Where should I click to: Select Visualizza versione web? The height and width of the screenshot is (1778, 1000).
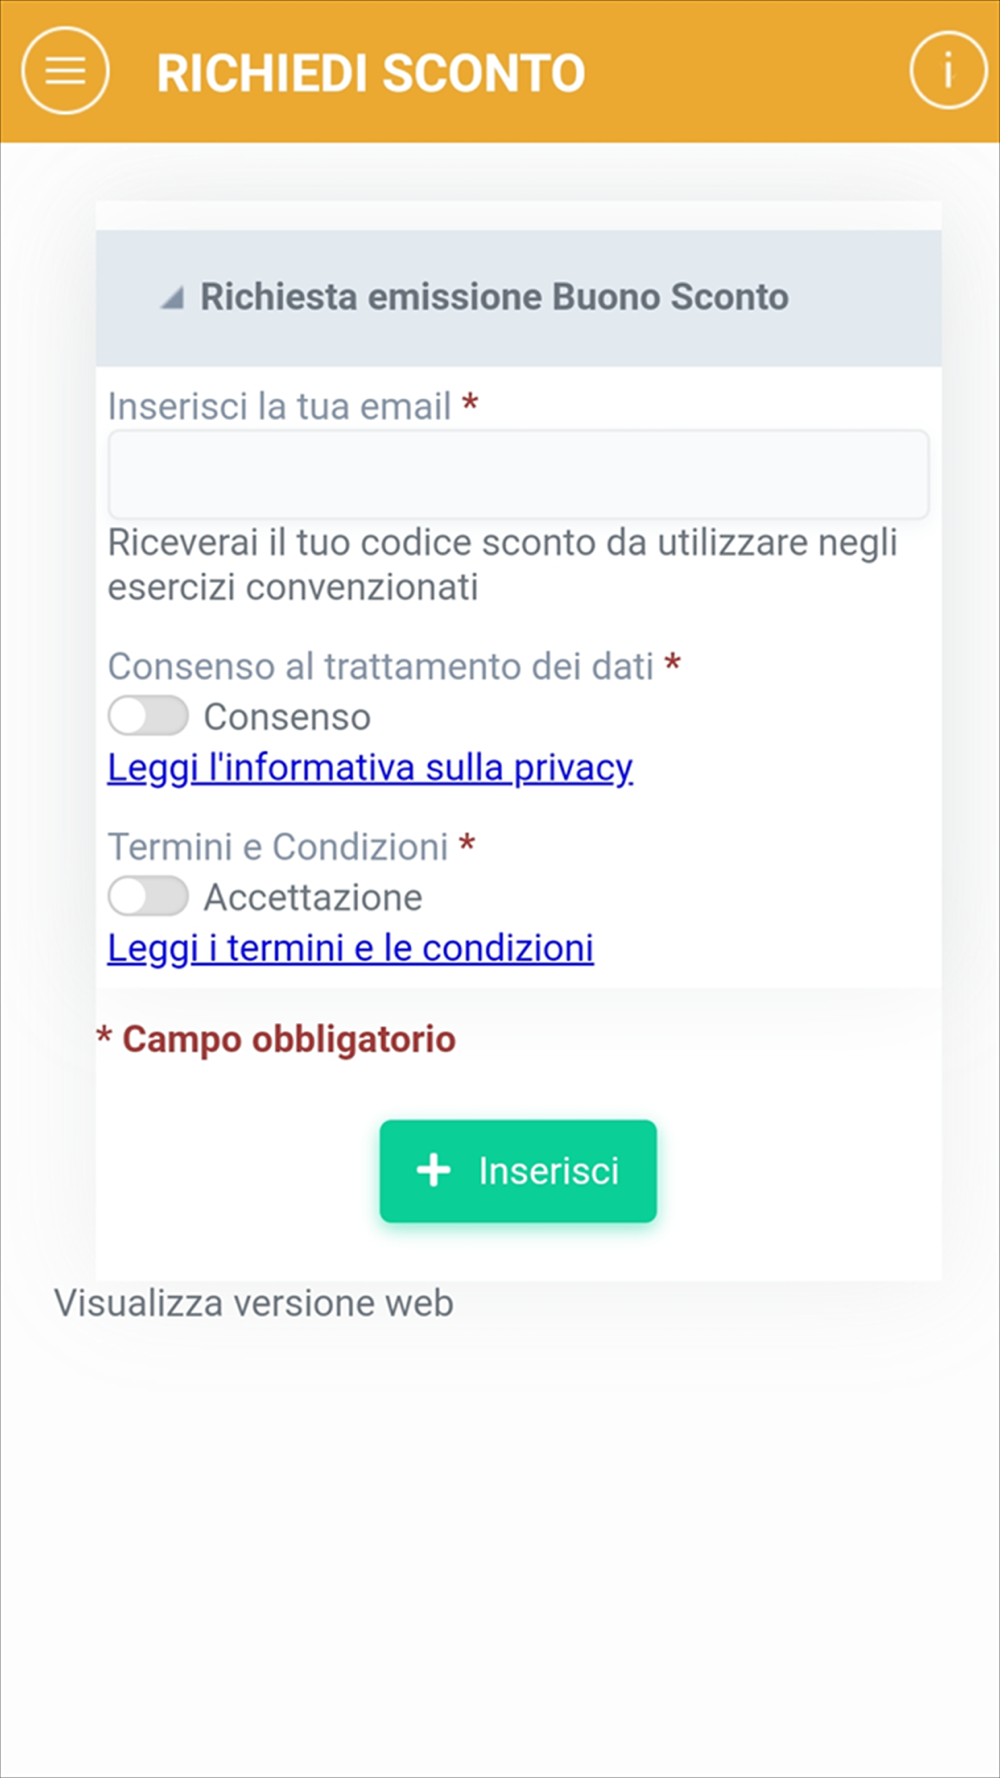(254, 1303)
